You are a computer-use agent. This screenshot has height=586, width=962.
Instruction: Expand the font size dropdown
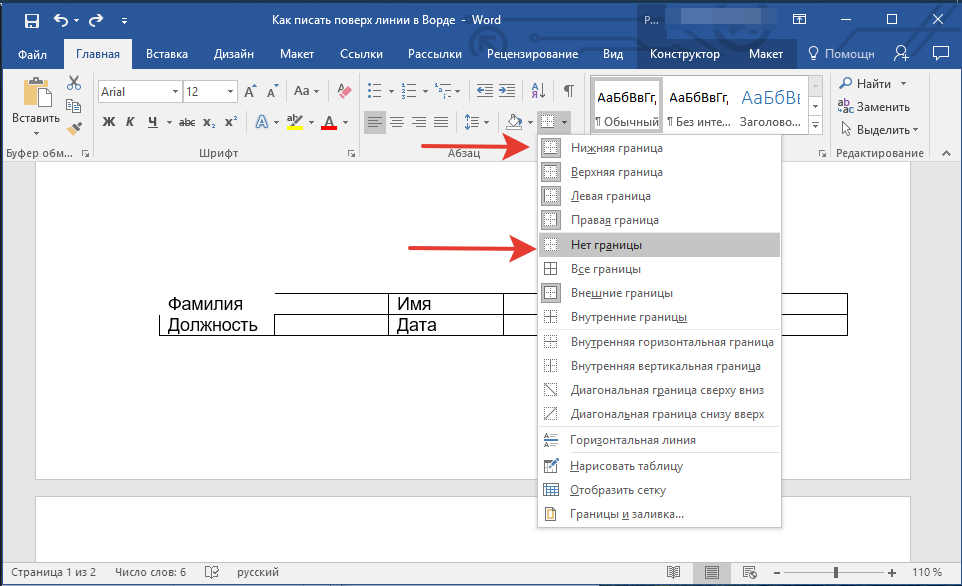coord(231,92)
